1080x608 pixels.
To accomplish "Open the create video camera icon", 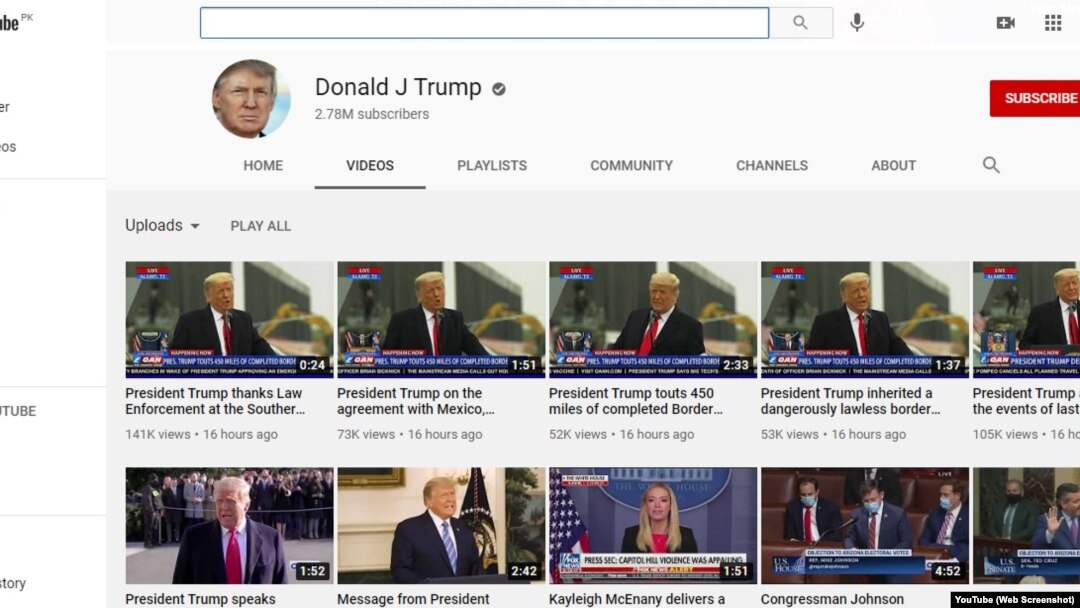I will [x=1006, y=23].
